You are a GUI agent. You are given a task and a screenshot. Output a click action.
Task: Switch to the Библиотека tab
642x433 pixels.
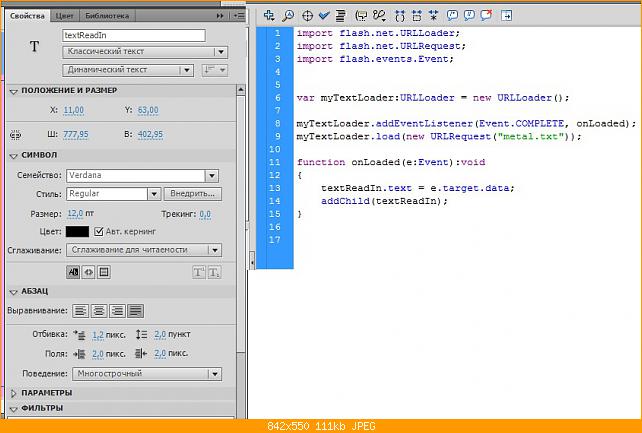pos(107,16)
